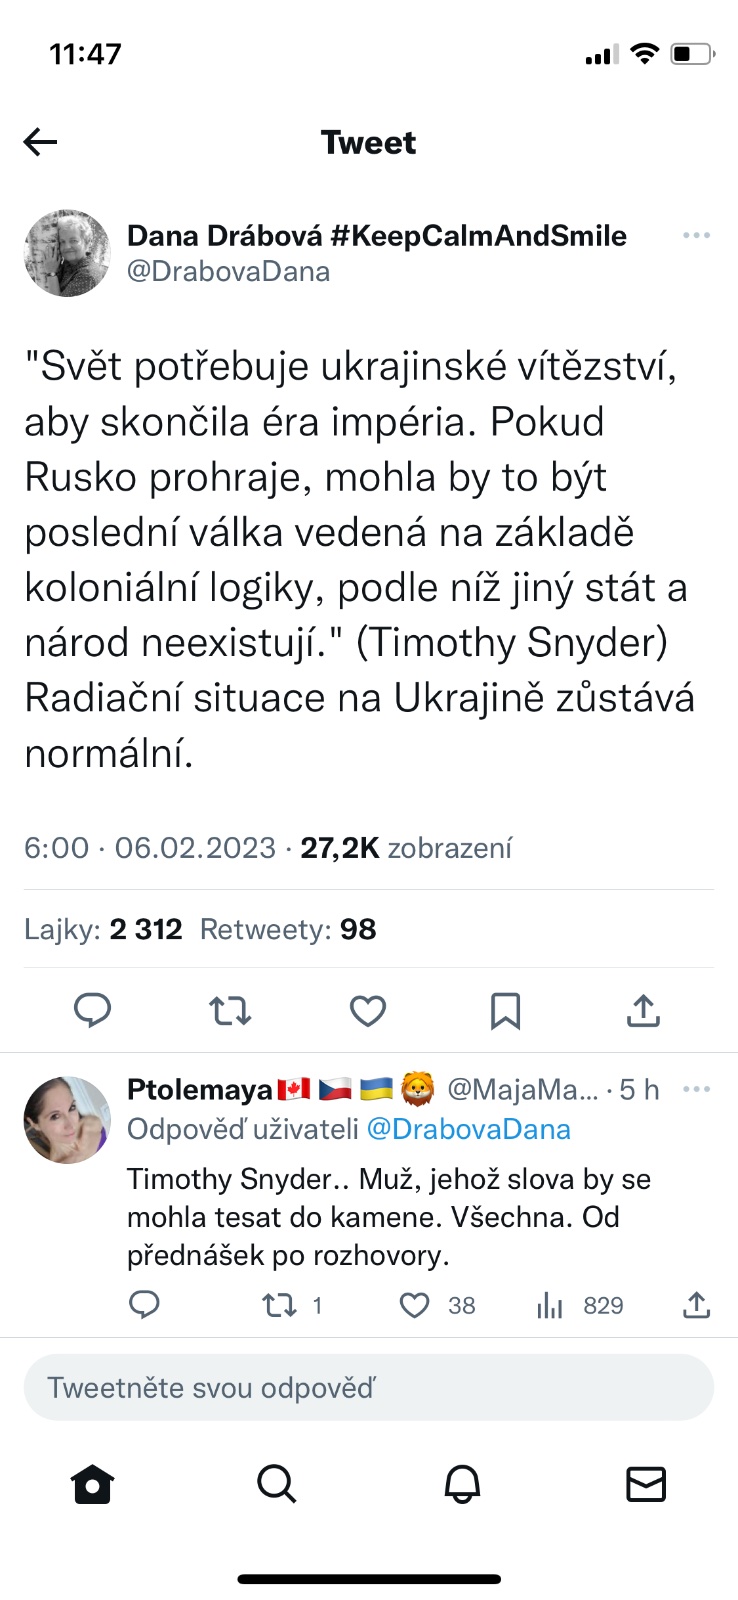Share the main tweet

coord(643,1011)
